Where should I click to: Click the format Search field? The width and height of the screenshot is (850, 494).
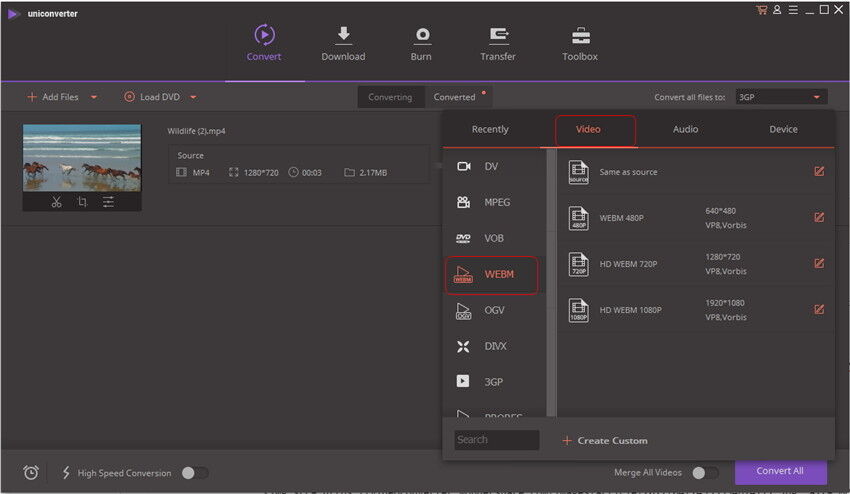pyautogui.click(x=497, y=440)
